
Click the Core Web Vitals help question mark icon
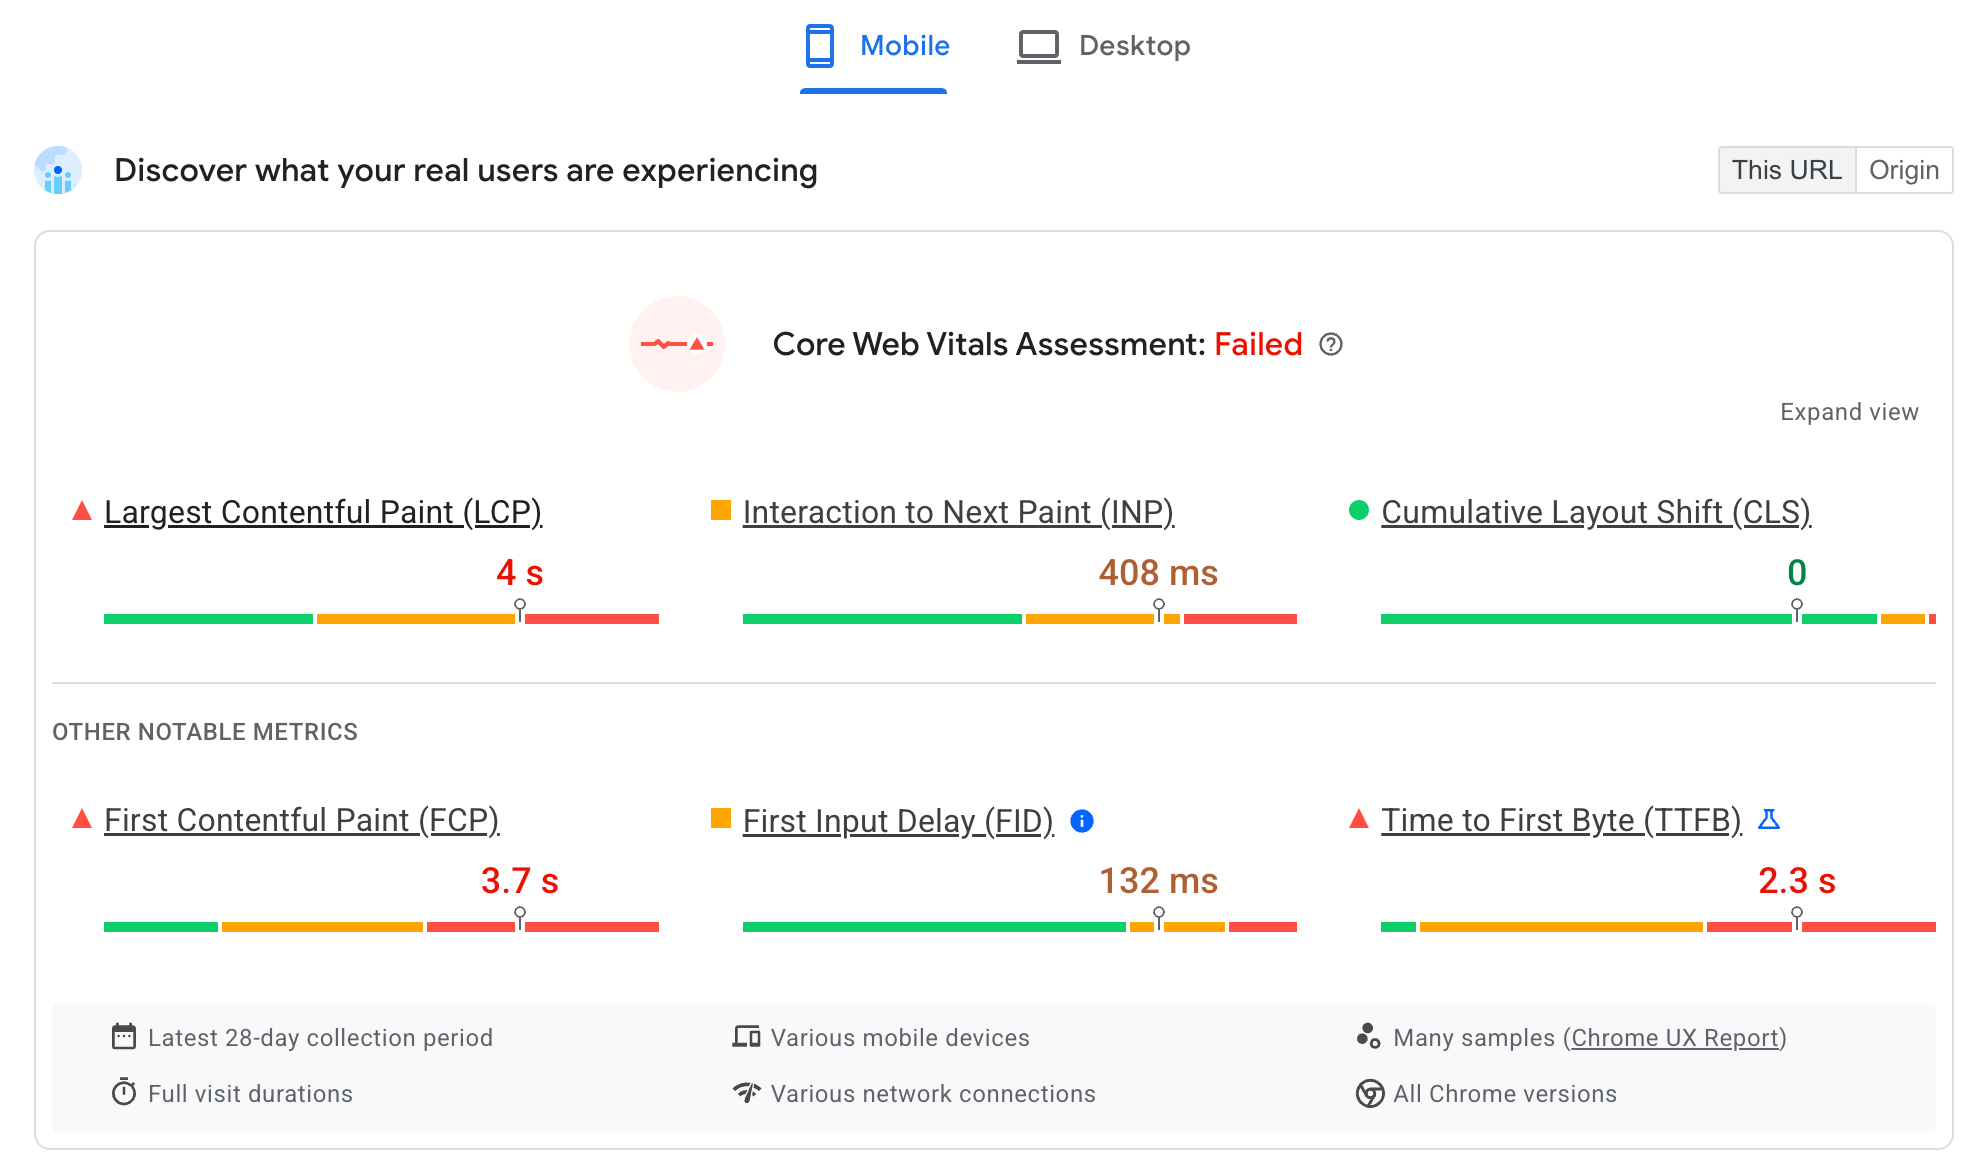1330,344
